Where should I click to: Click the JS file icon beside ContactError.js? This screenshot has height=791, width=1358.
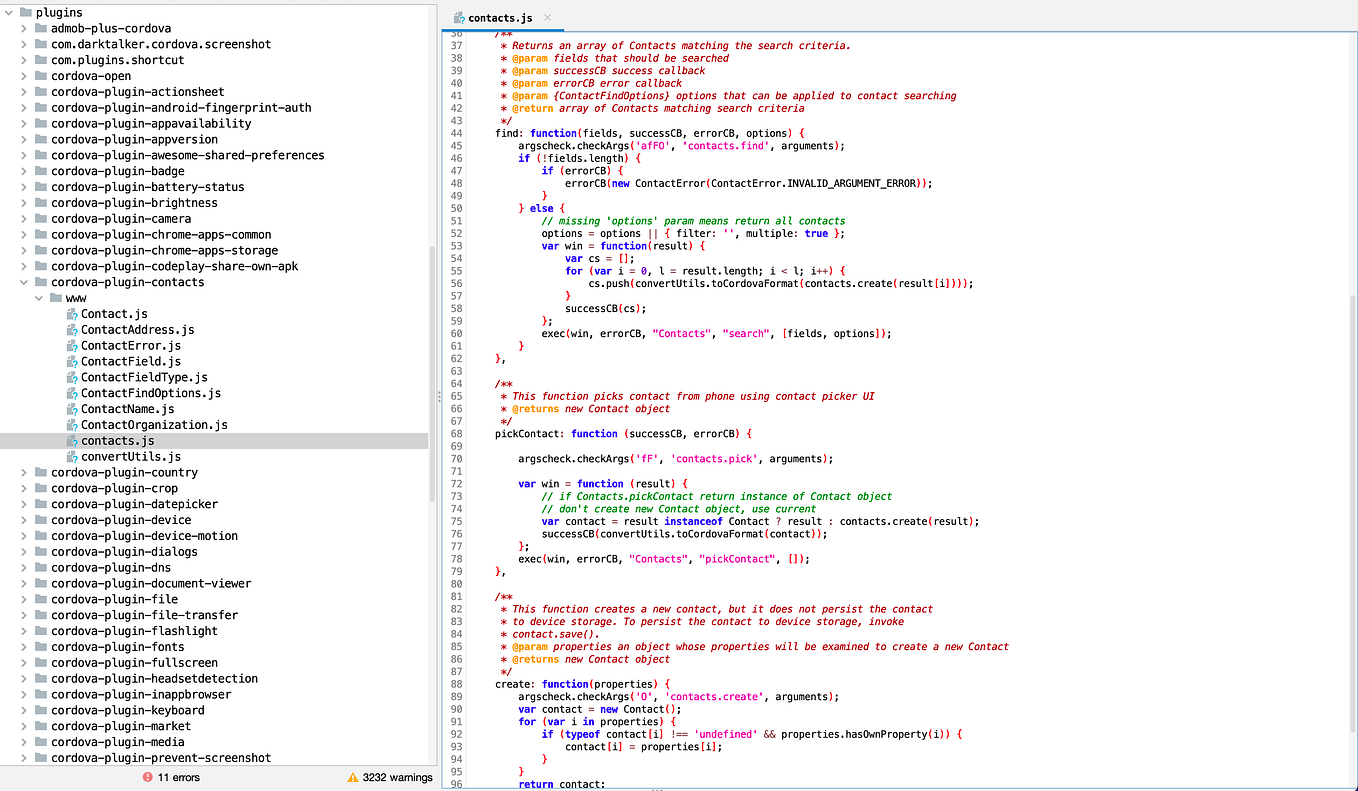pos(71,345)
